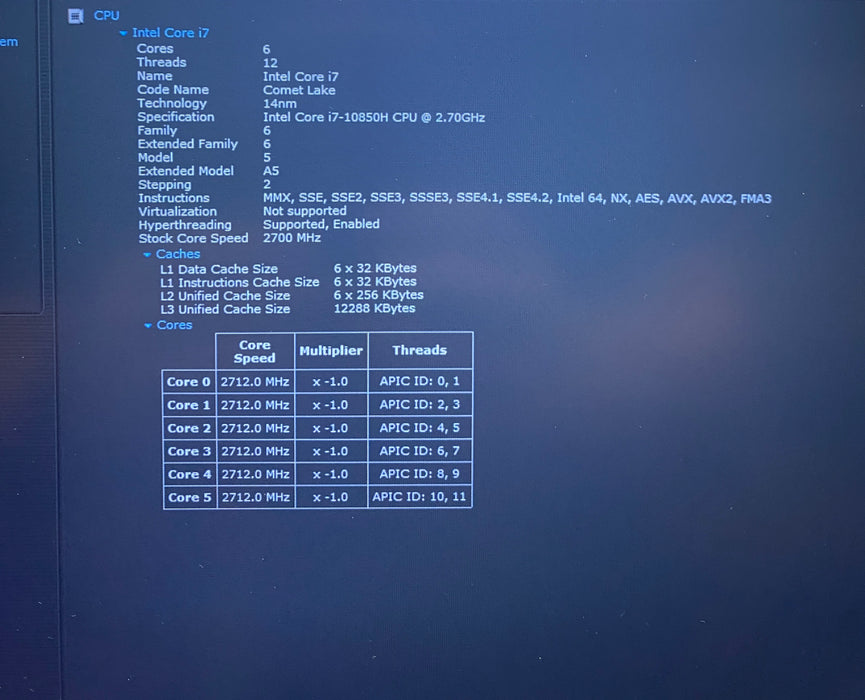Click L1 Instructions Cache Size label
This screenshot has width=865, height=700.
(x=239, y=282)
